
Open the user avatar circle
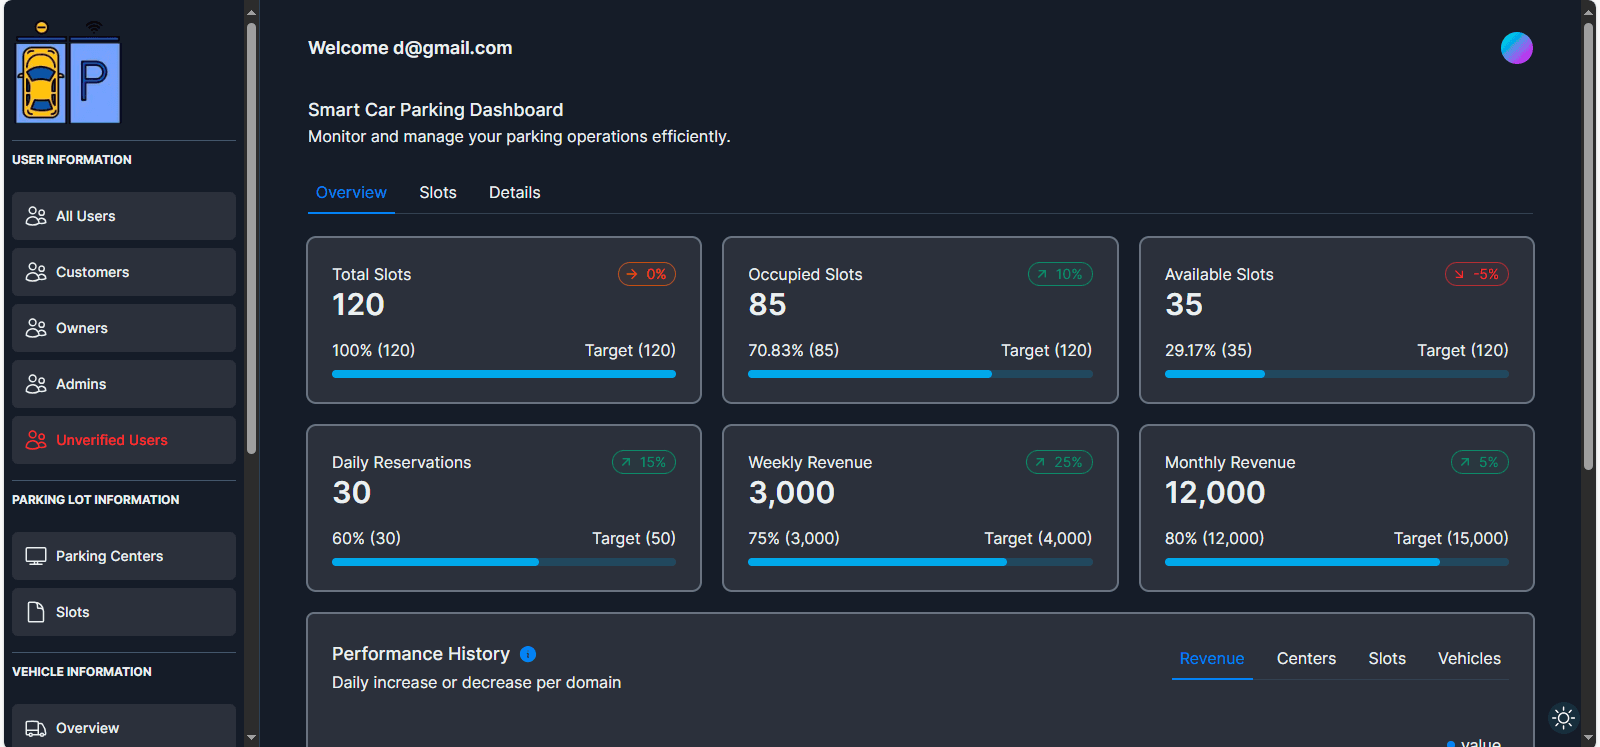point(1516,48)
